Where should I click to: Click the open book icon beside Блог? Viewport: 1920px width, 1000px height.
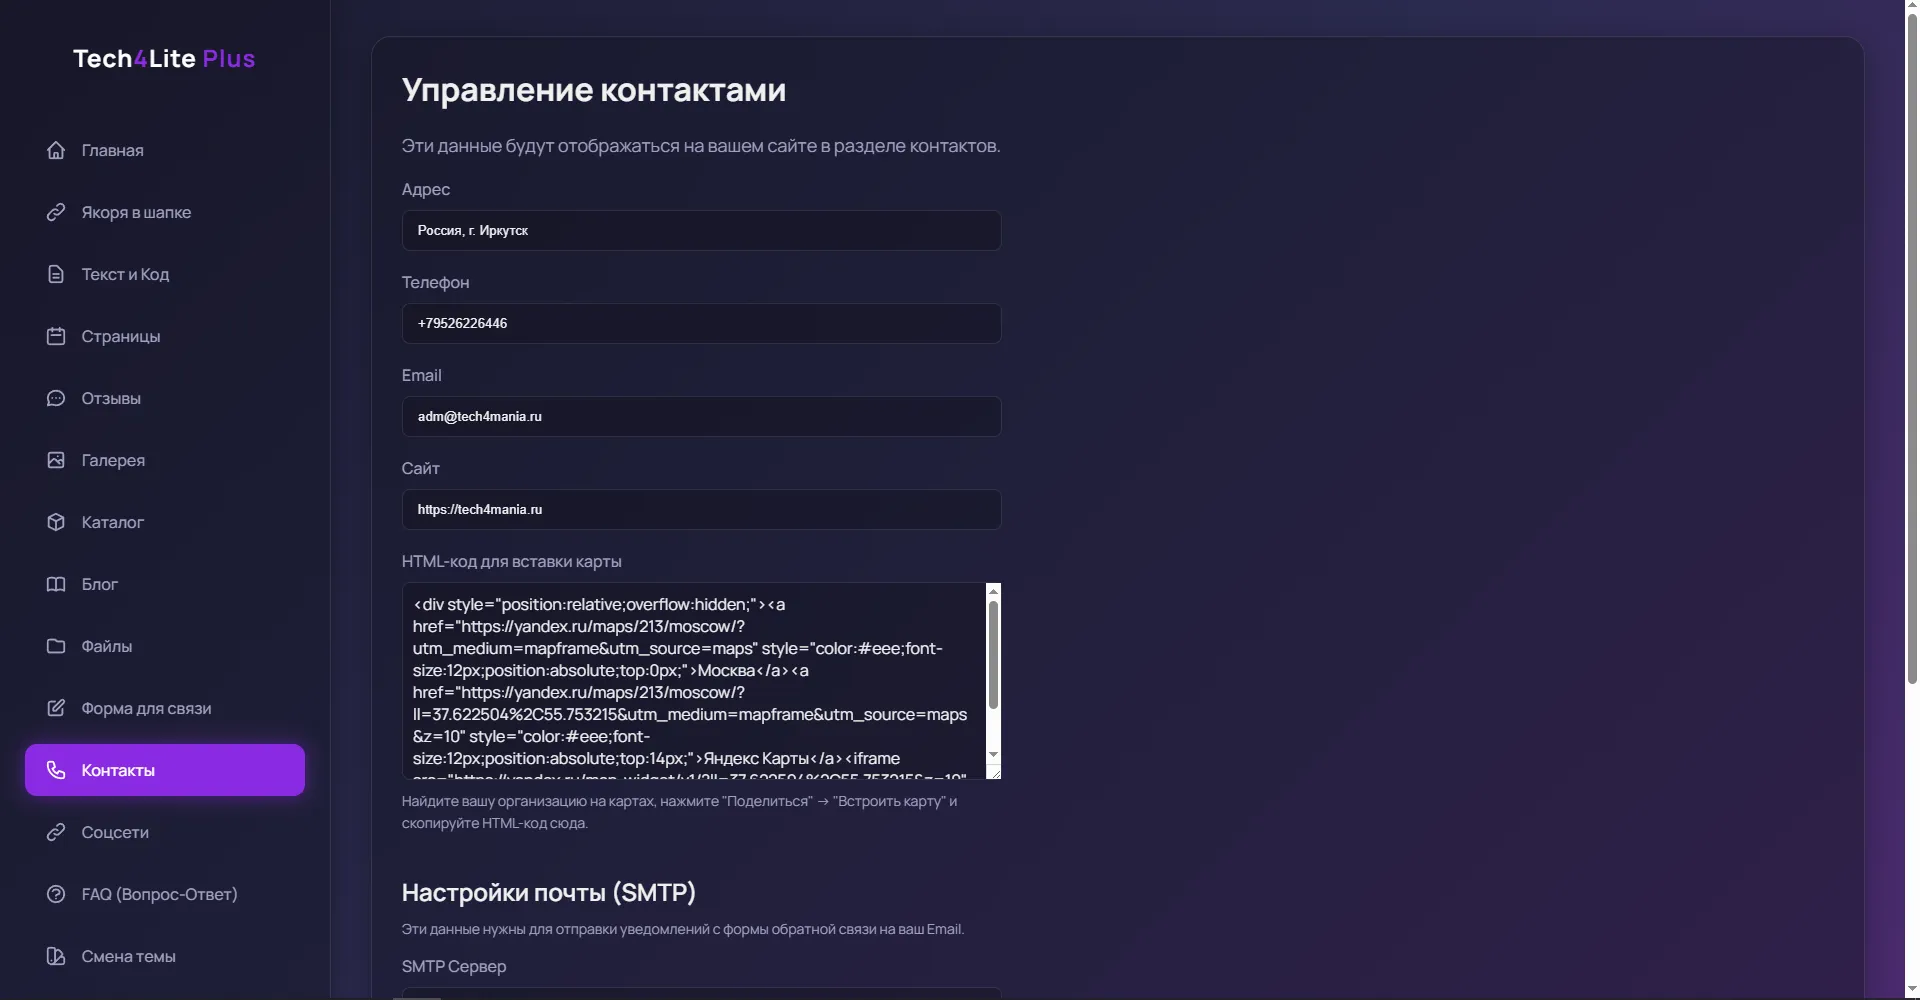click(56, 584)
